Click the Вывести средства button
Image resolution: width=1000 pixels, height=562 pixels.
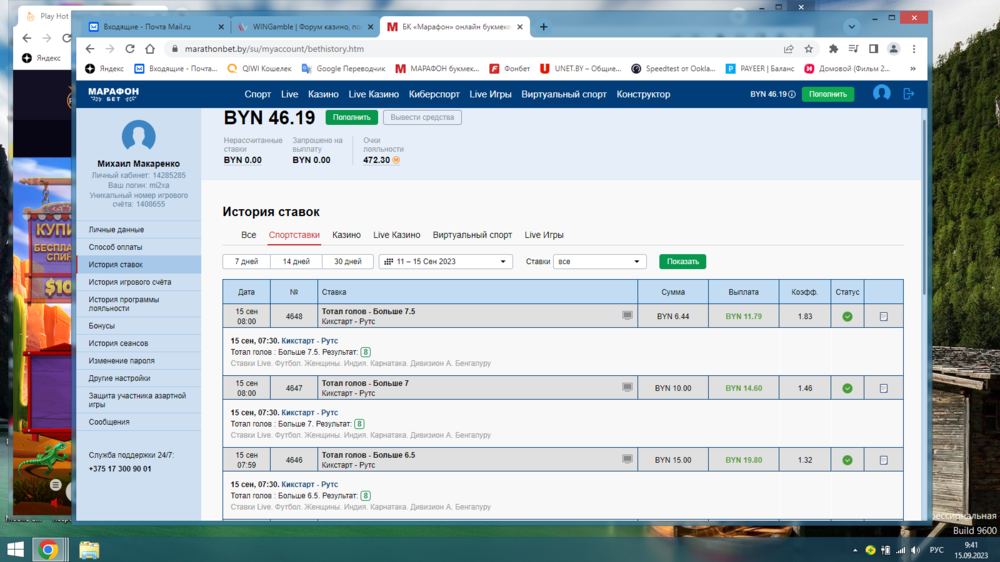click(422, 118)
